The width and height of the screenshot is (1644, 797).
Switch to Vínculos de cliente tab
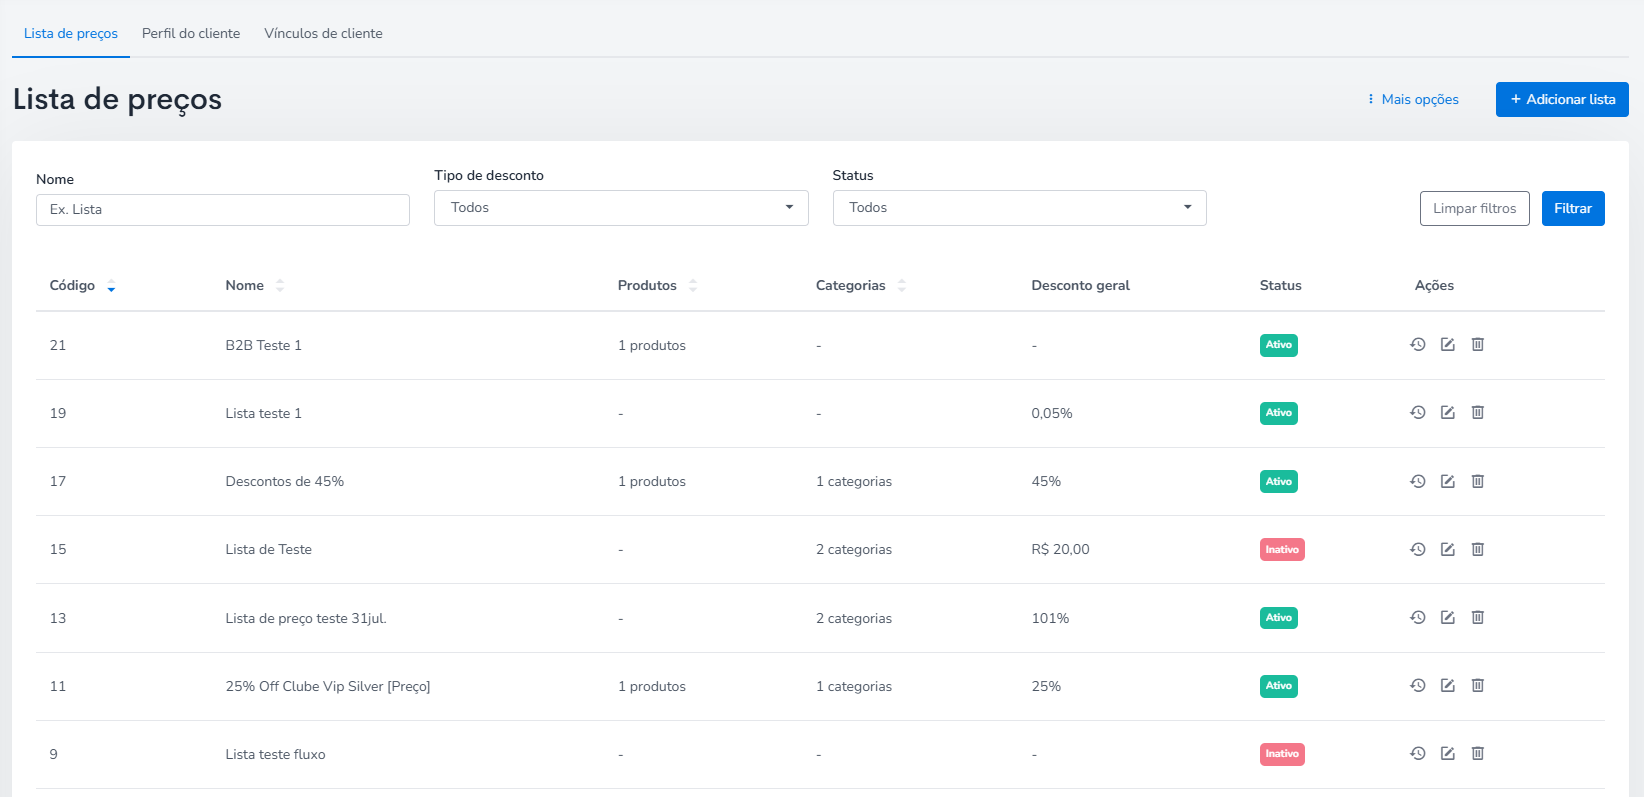tap(323, 33)
